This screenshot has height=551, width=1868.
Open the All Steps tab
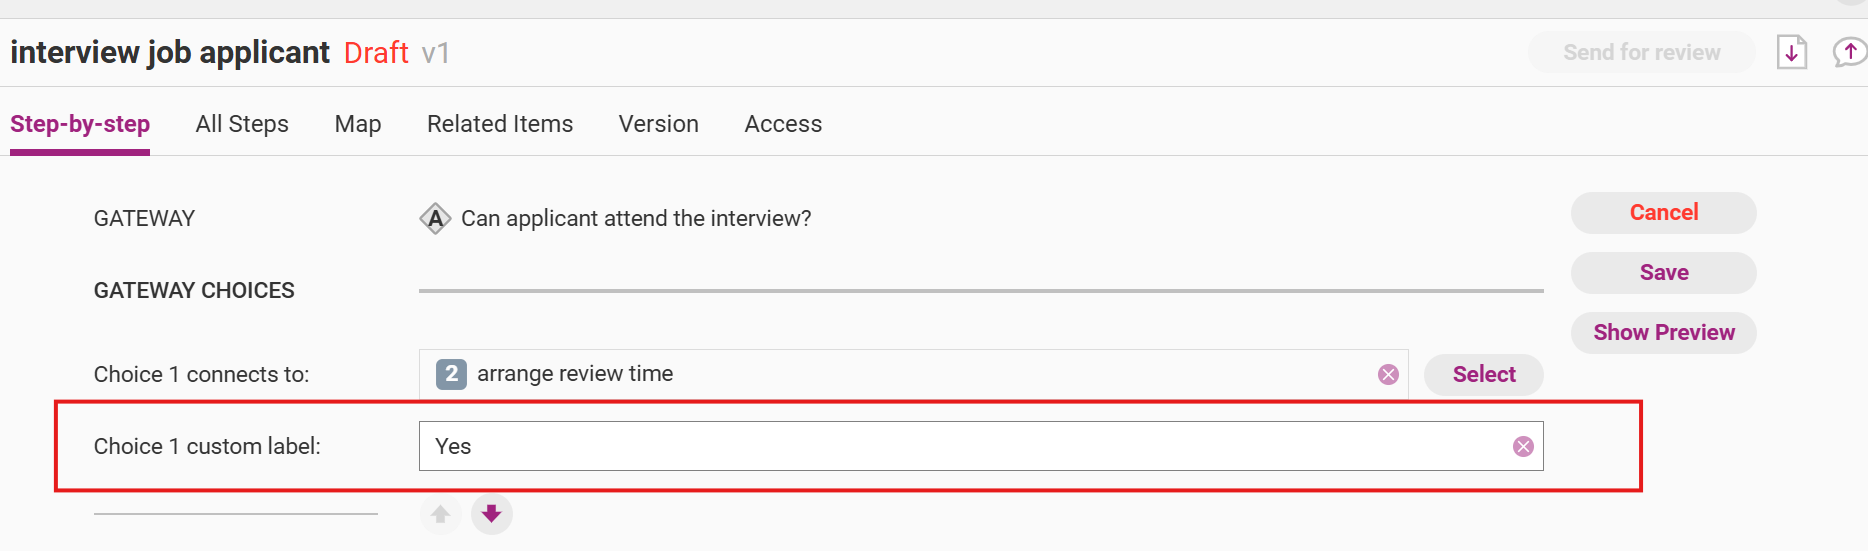(x=242, y=124)
